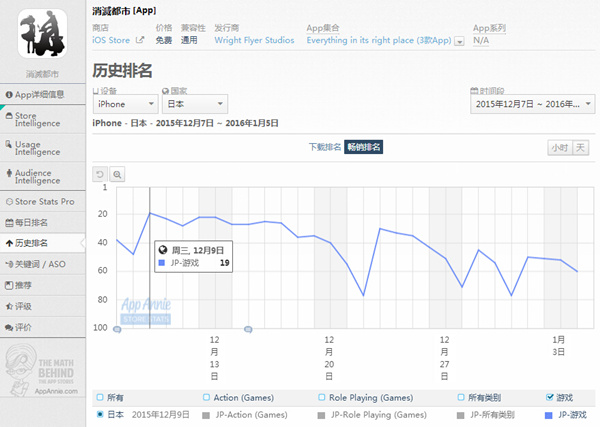
Task: Select the 畅销排名 tab
Action: tap(364, 147)
